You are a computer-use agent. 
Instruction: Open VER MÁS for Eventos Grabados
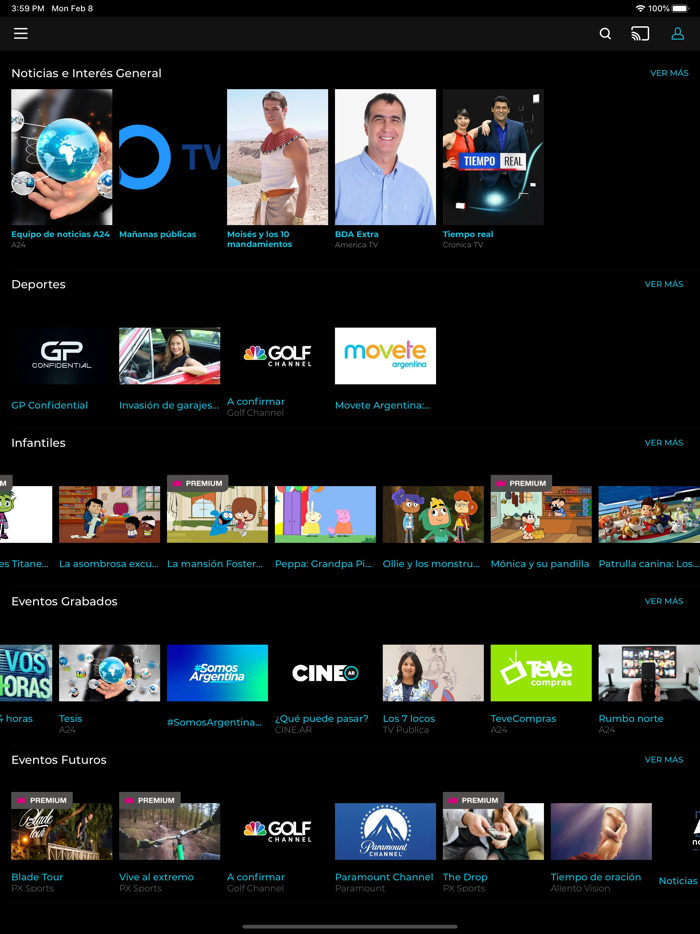click(x=664, y=600)
